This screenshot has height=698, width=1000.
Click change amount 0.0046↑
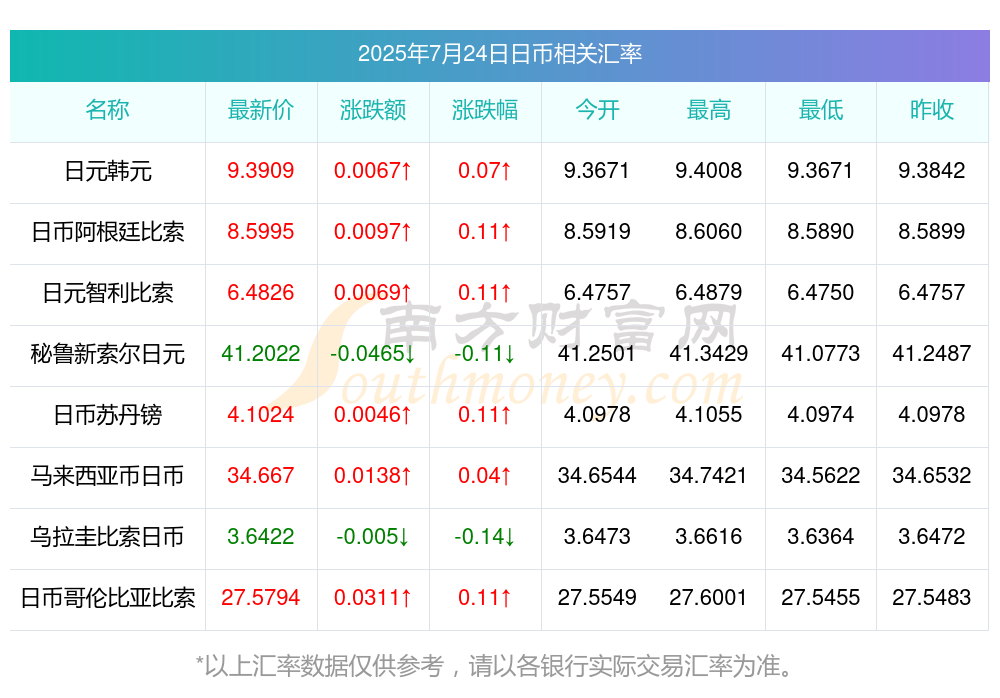point(373,414)
